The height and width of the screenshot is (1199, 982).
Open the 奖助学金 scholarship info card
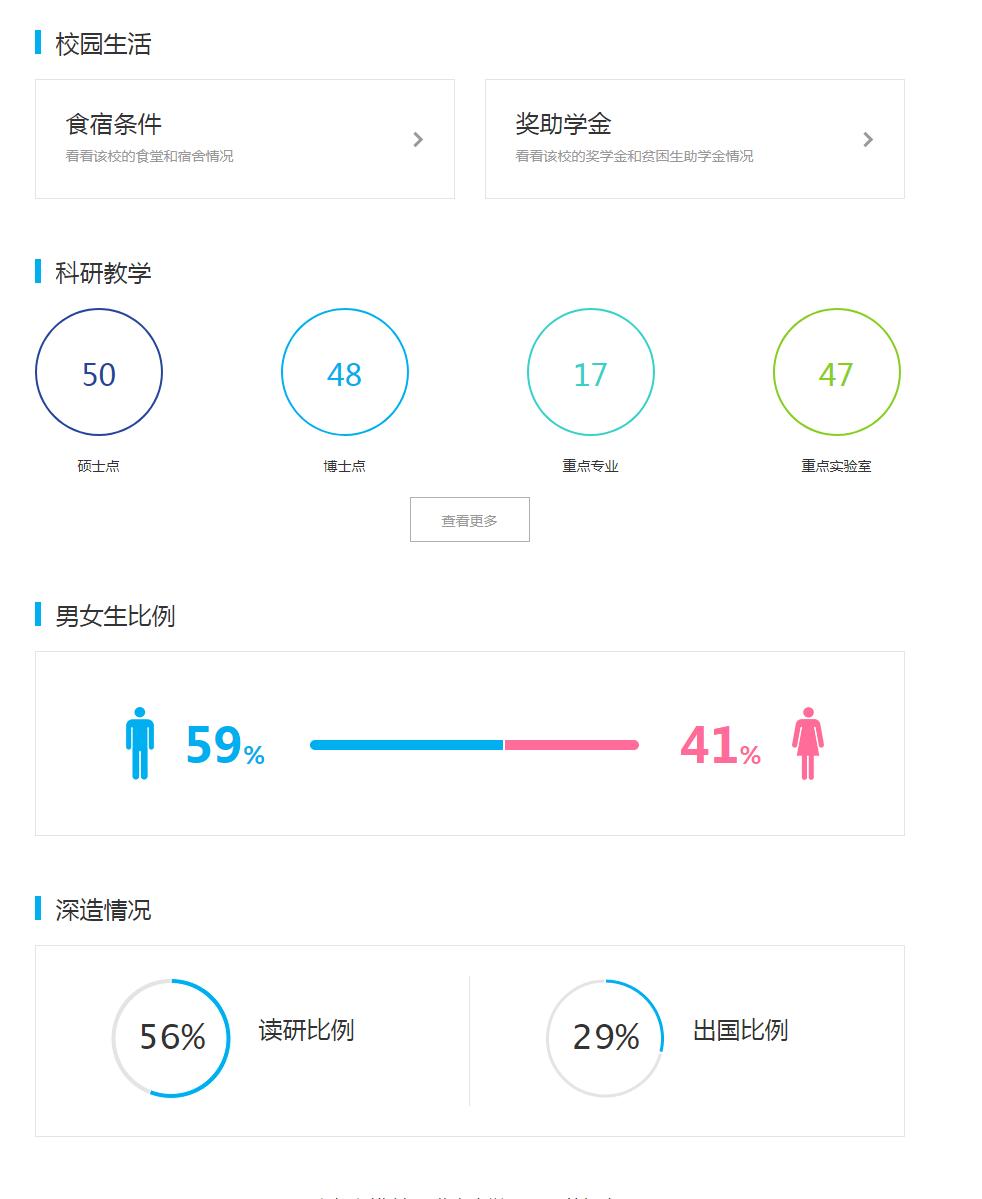click(694, 139)
